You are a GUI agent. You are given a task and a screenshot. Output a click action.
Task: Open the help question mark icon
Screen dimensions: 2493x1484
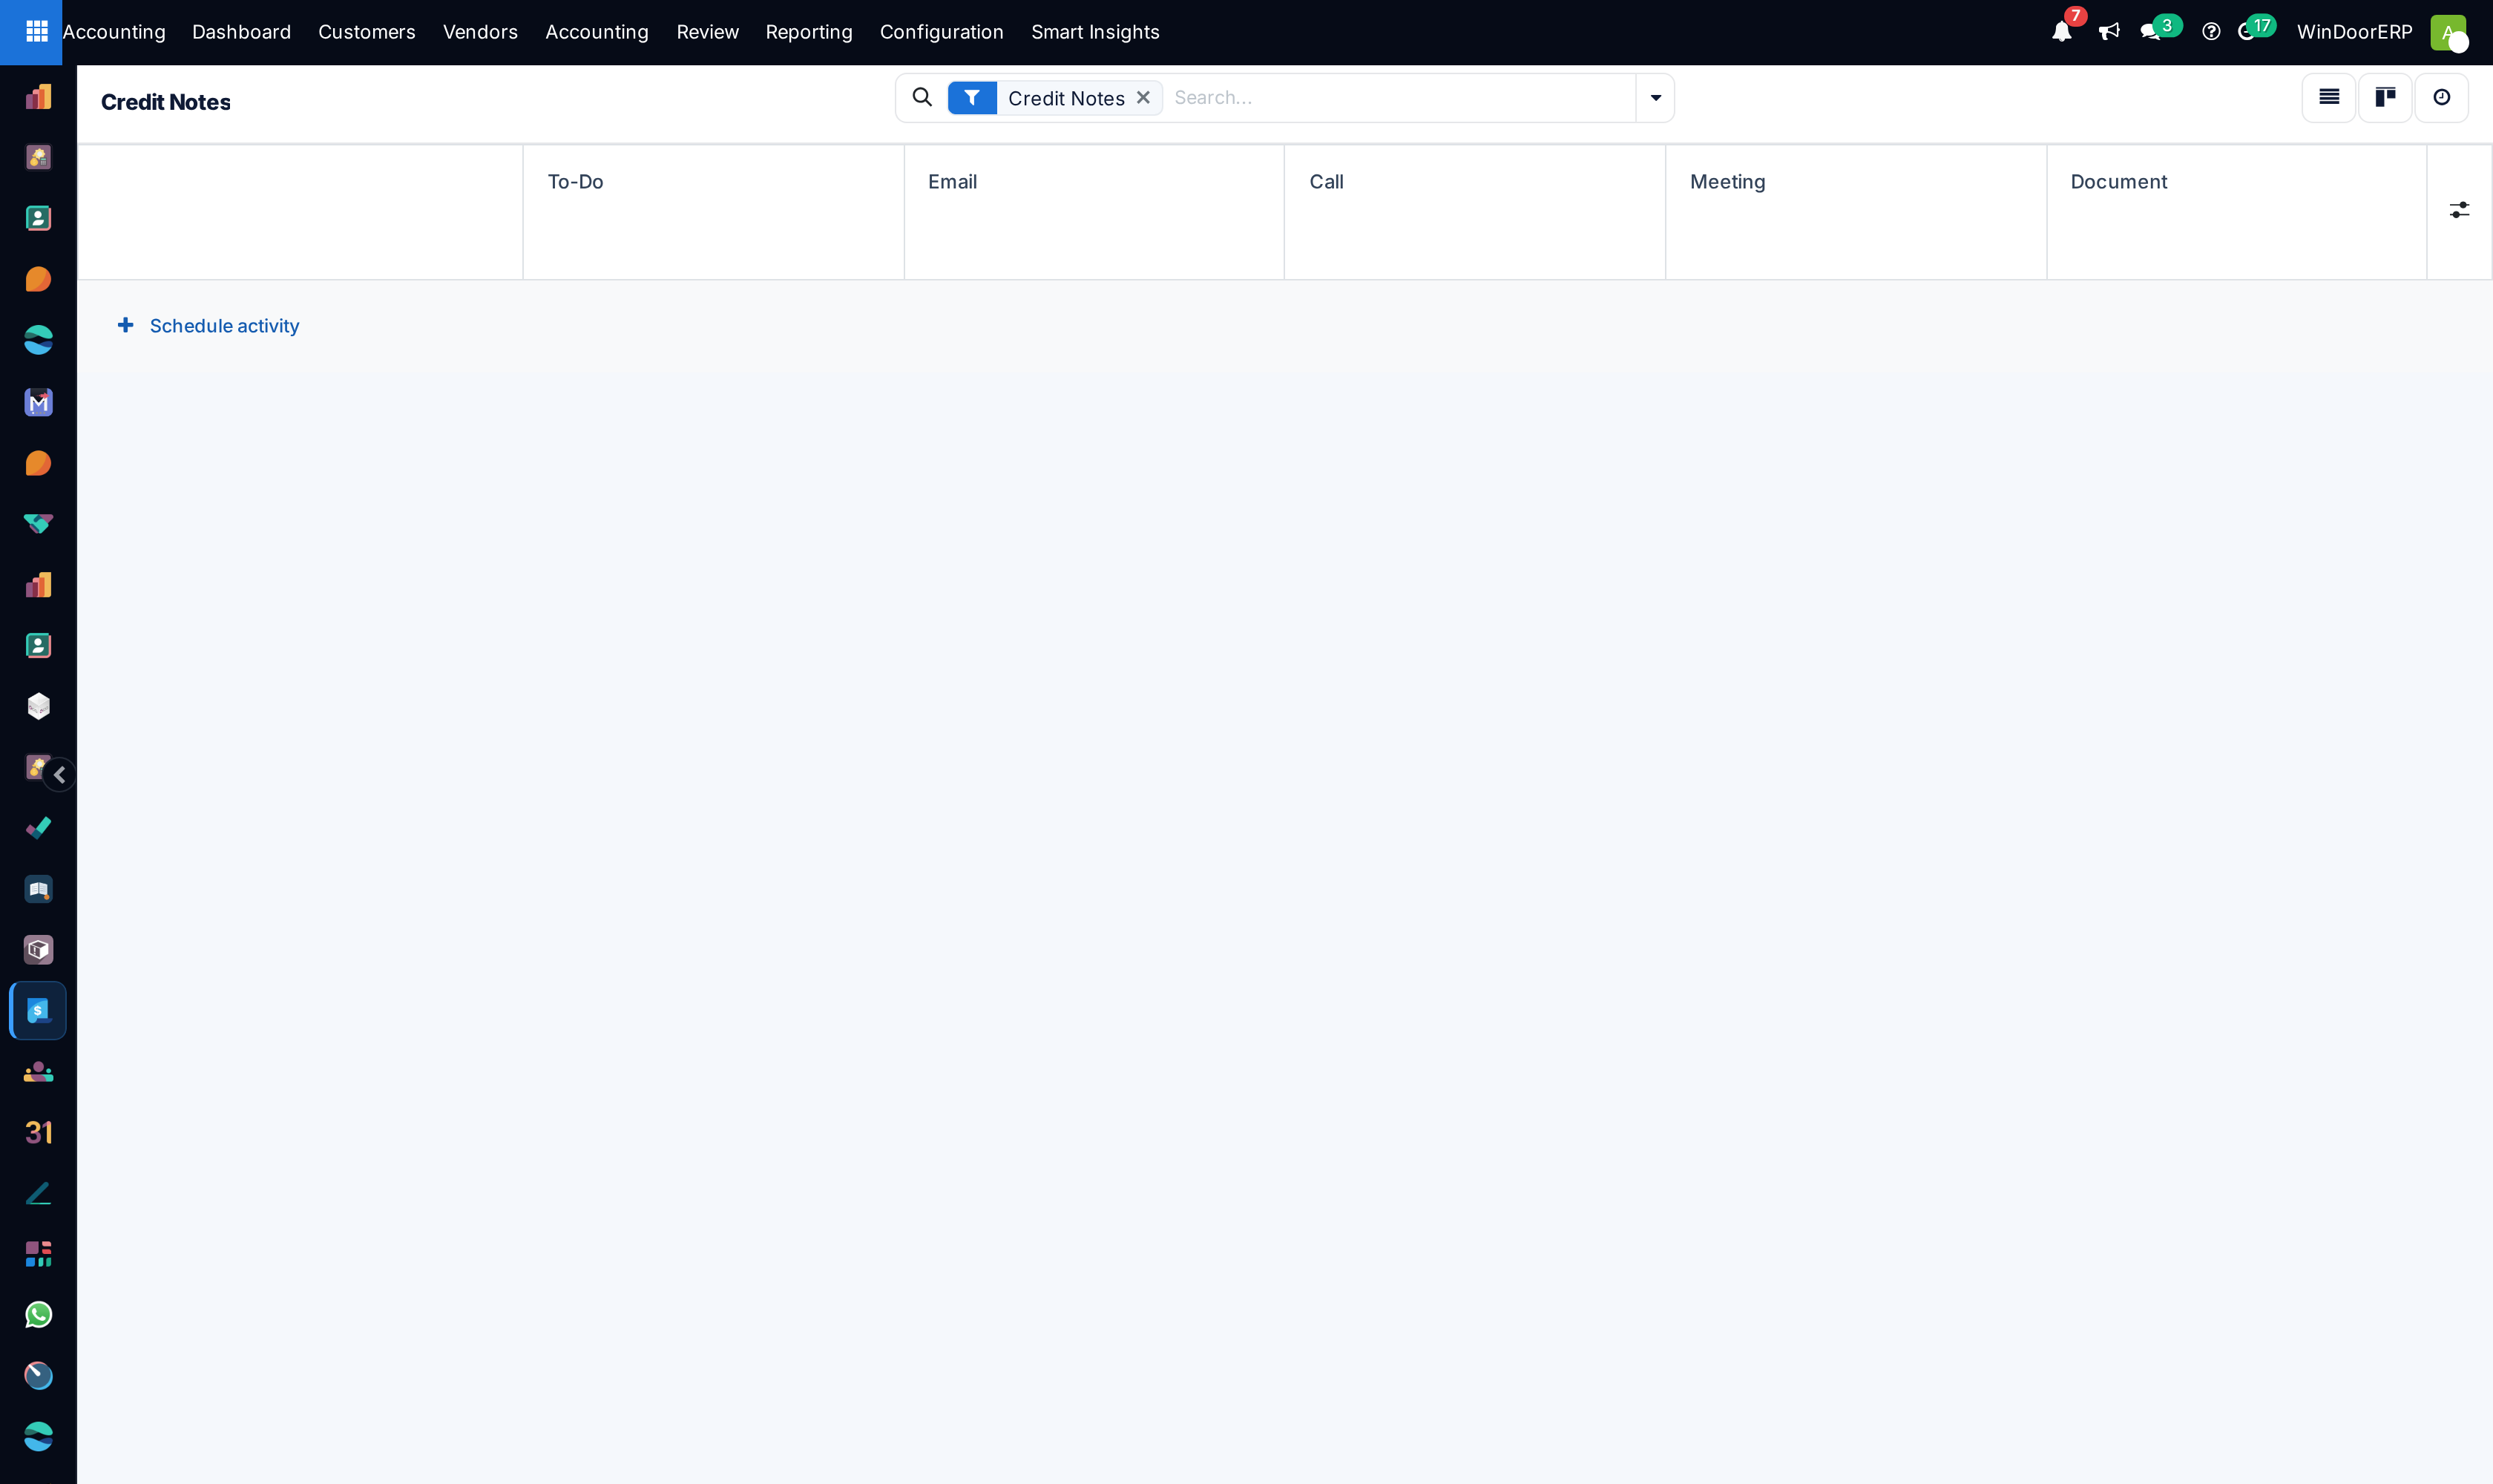point(2211,32)
